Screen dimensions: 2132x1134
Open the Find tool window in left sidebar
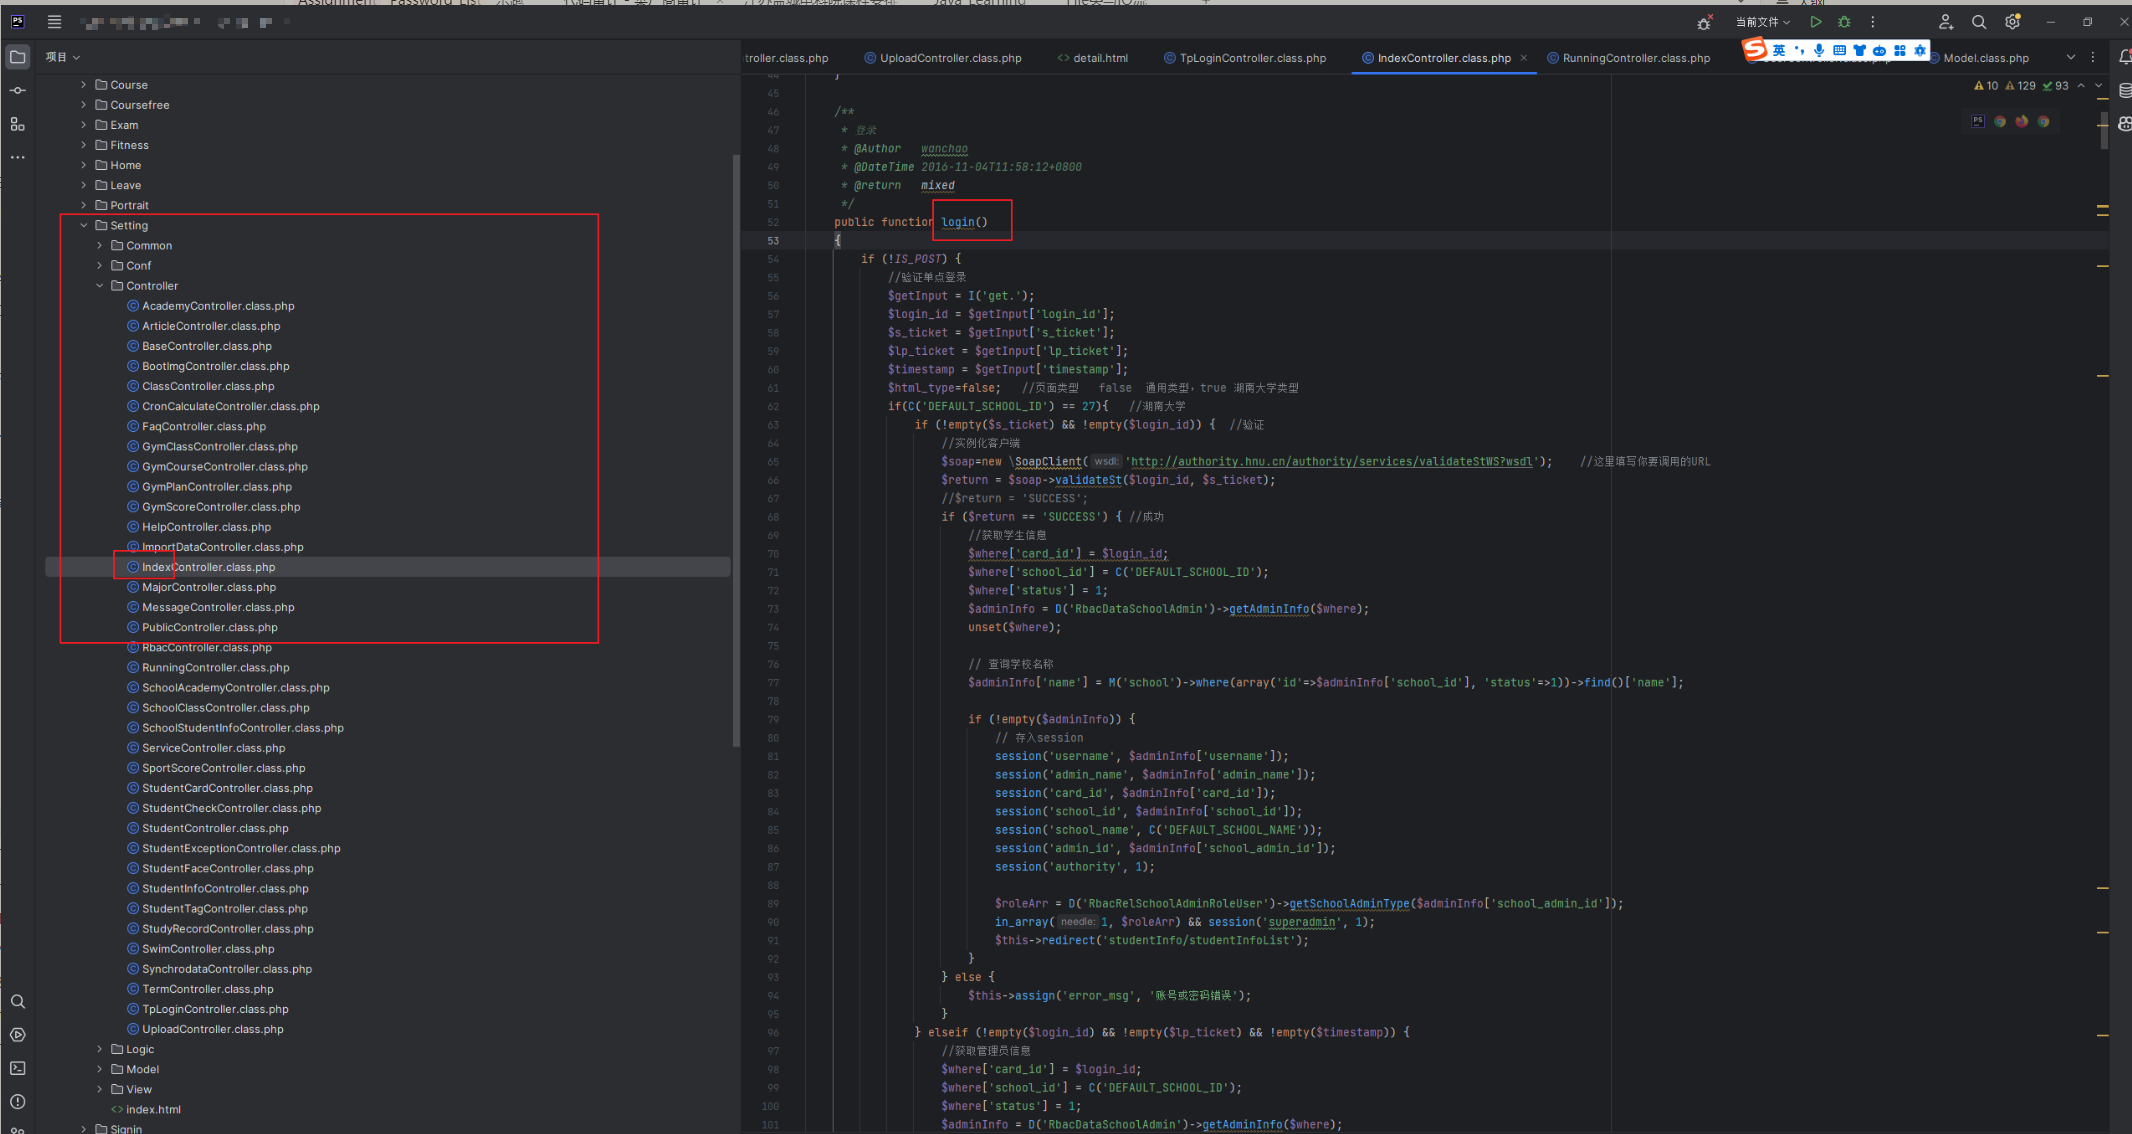click(x=18, y=1001)
